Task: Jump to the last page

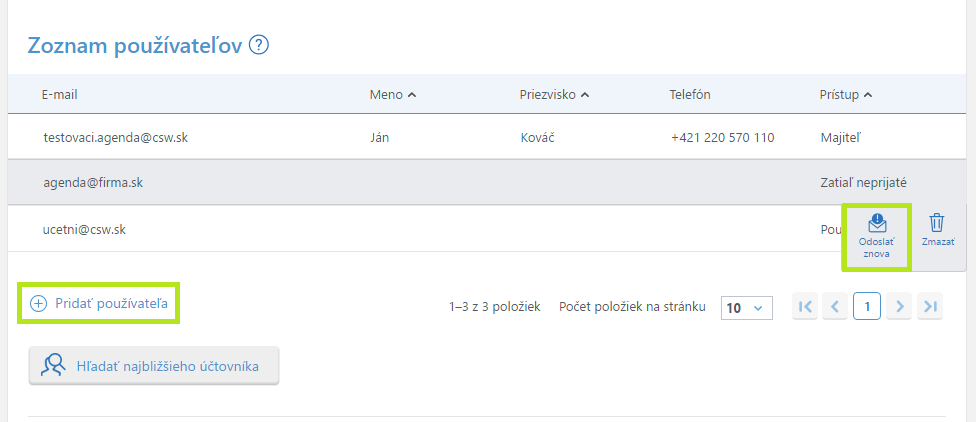Action: 930,307
